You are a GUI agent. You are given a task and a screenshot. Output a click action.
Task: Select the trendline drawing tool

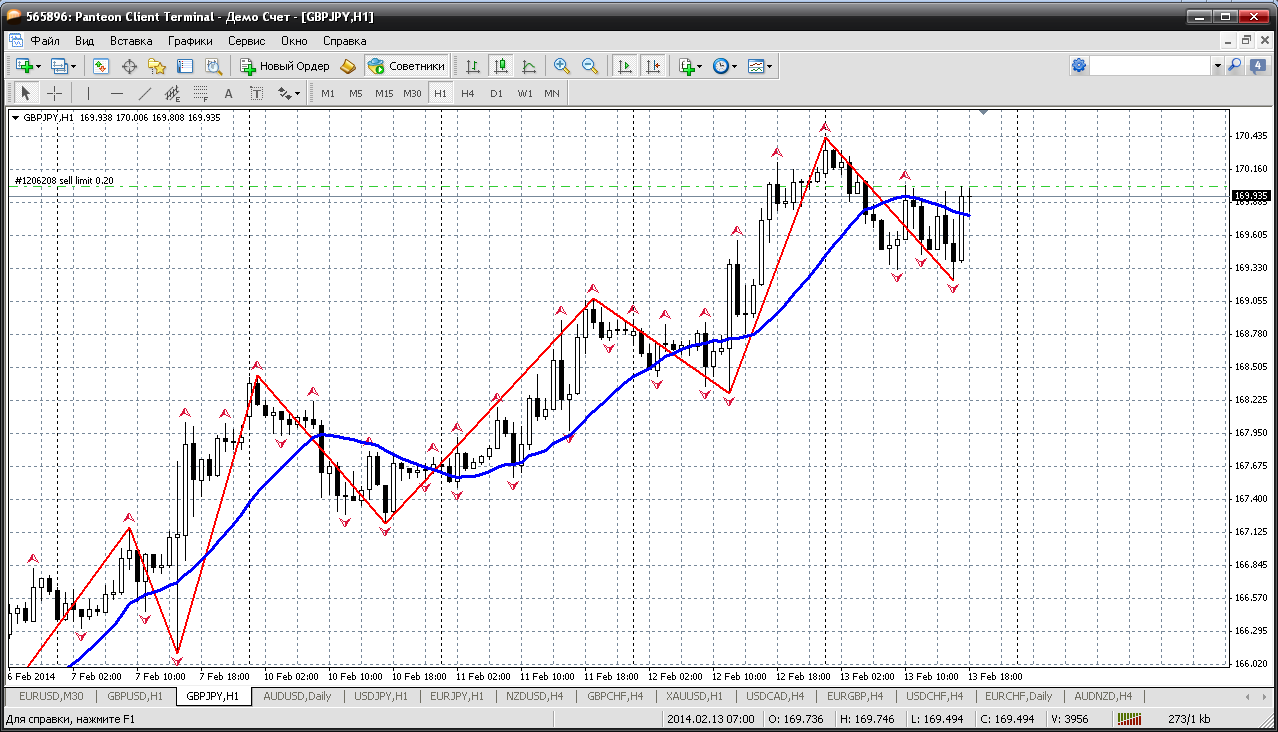tap(144, 93)
